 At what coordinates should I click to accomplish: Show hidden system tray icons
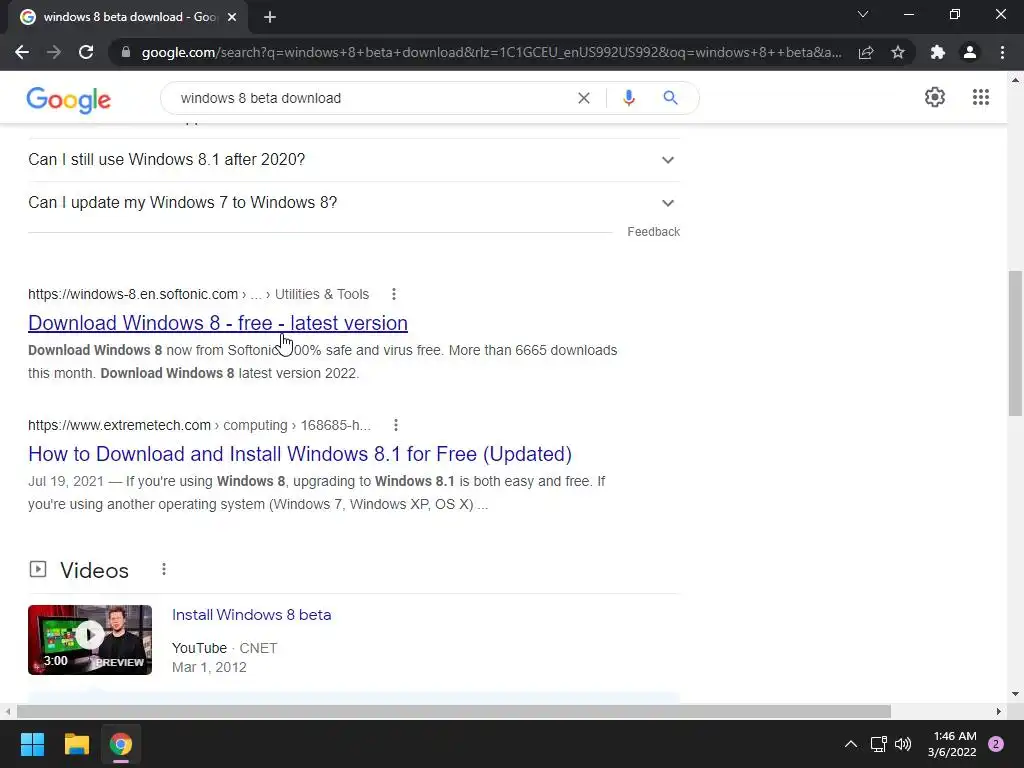(x=851, y=744)
